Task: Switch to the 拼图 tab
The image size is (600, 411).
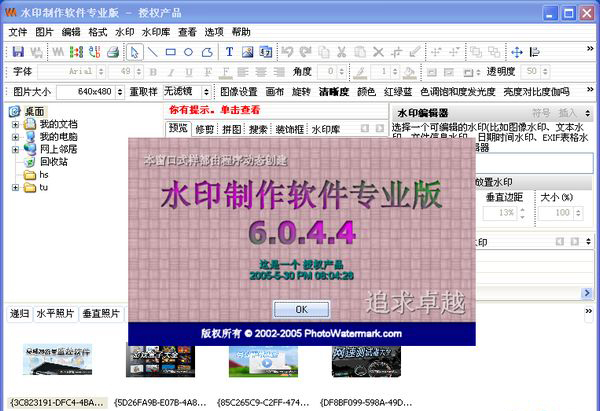Action: pos(232,129)
